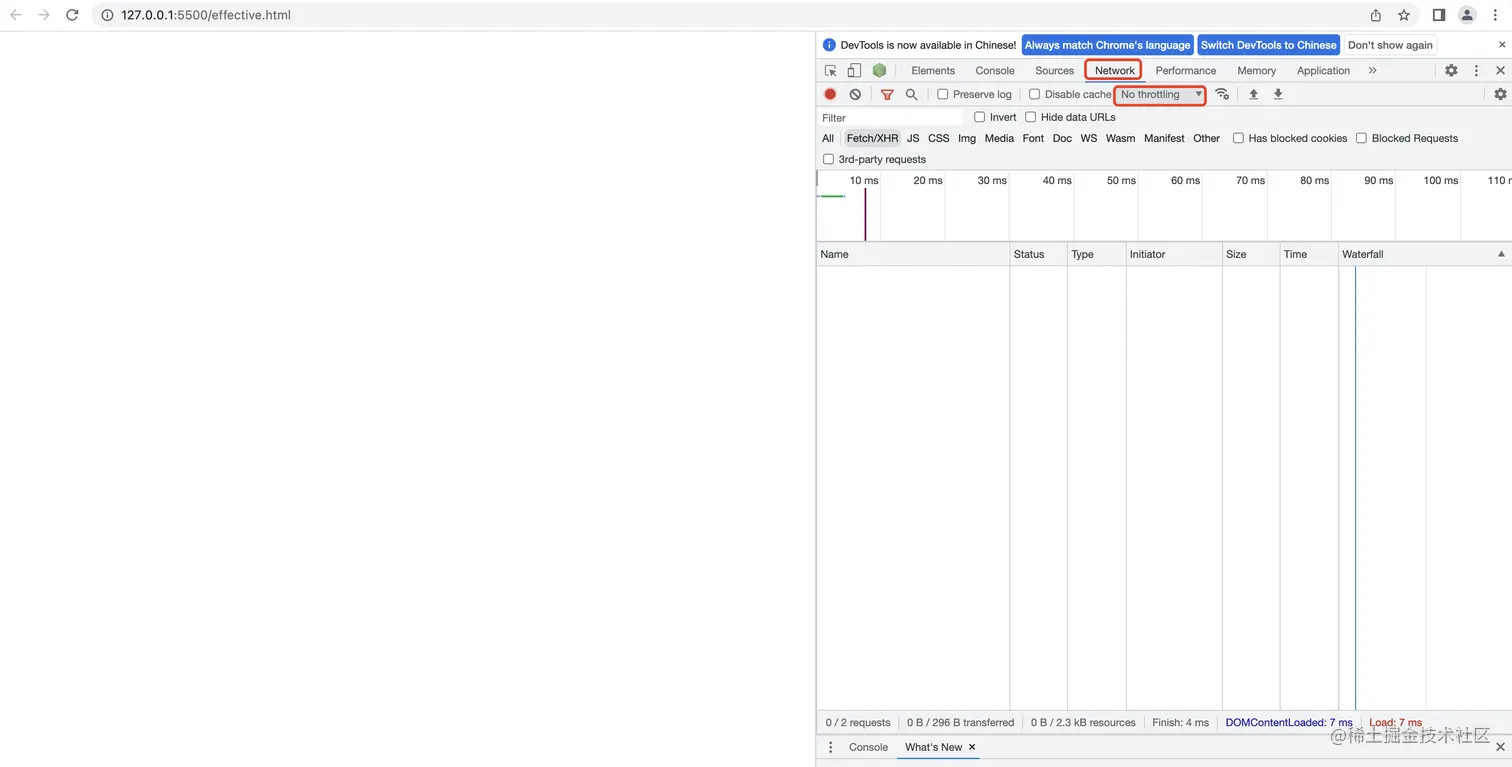Reload the page with the refresh icon

click(x=72, y=15)
